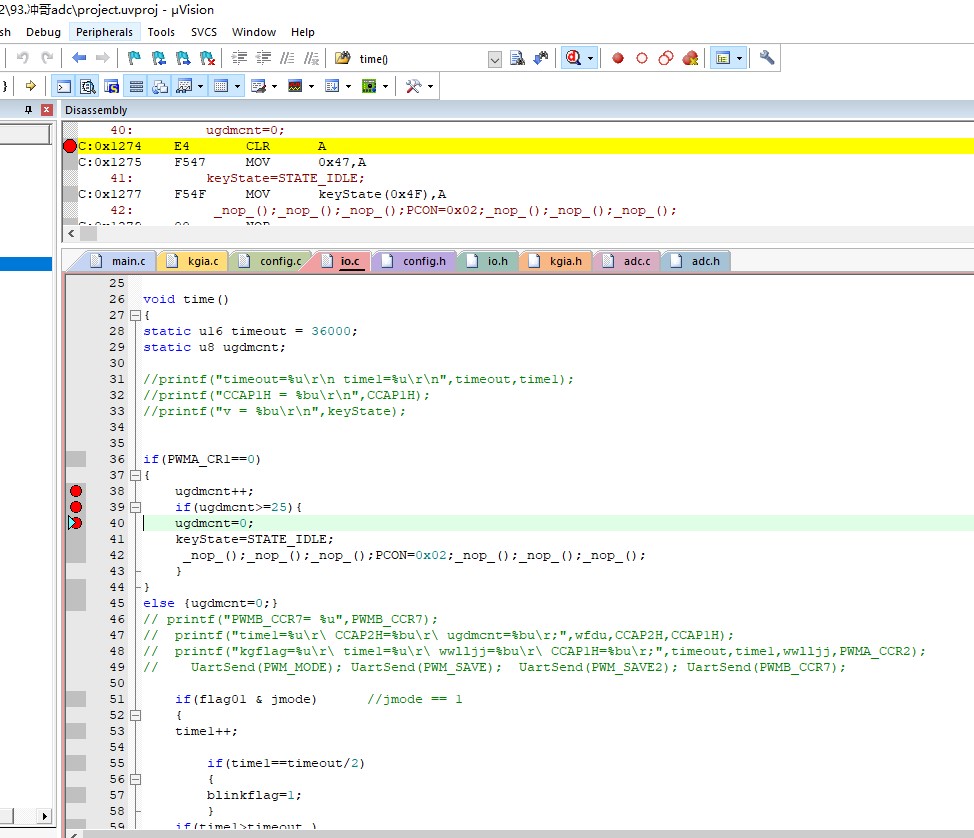This screenshot has width=974, height=838.
Task: Toggle the Symbols window
Action: (x=112, y=86)
